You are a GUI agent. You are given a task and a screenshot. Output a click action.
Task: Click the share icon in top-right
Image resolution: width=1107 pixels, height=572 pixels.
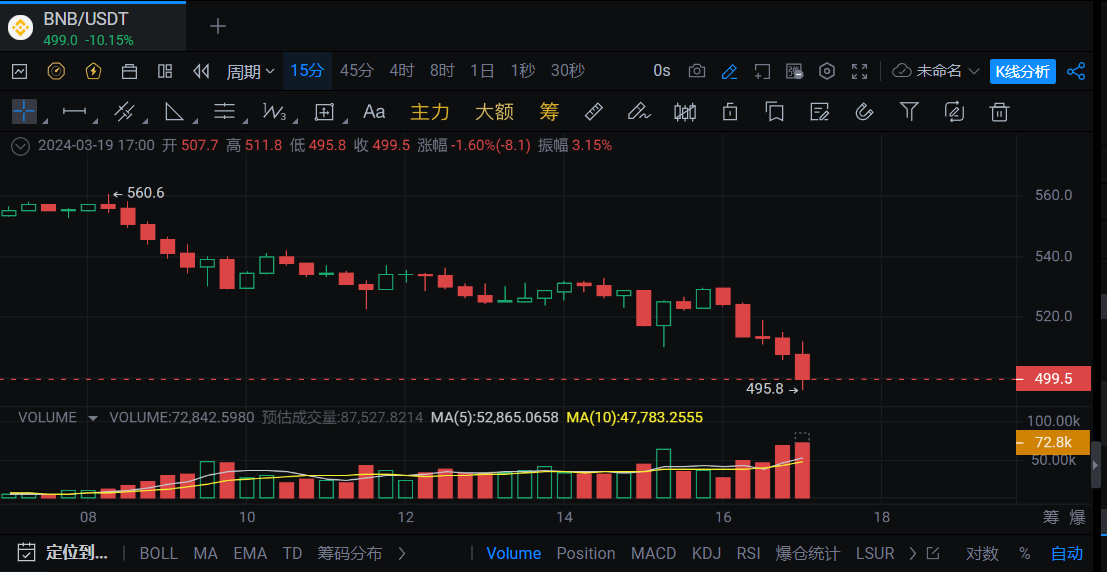pos(1076,71)
